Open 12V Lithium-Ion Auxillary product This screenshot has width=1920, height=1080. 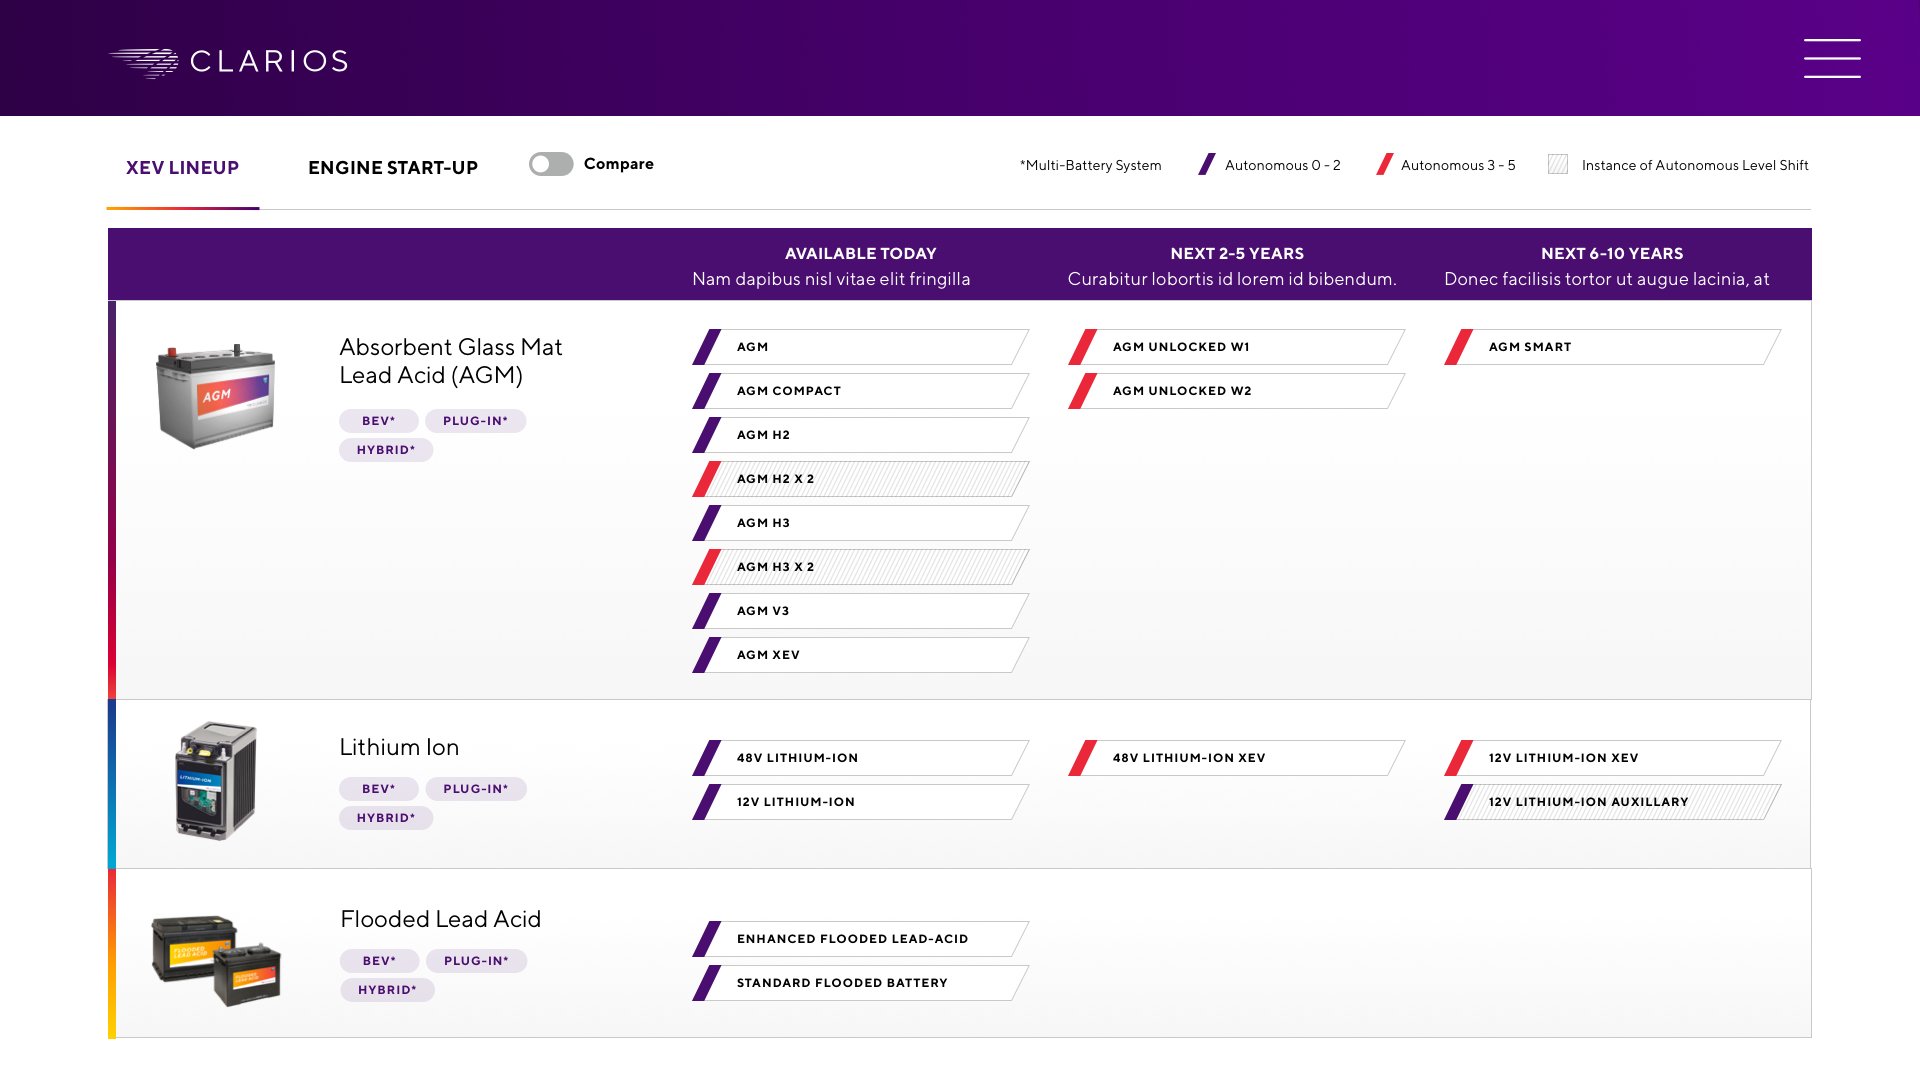(1612, 802)
